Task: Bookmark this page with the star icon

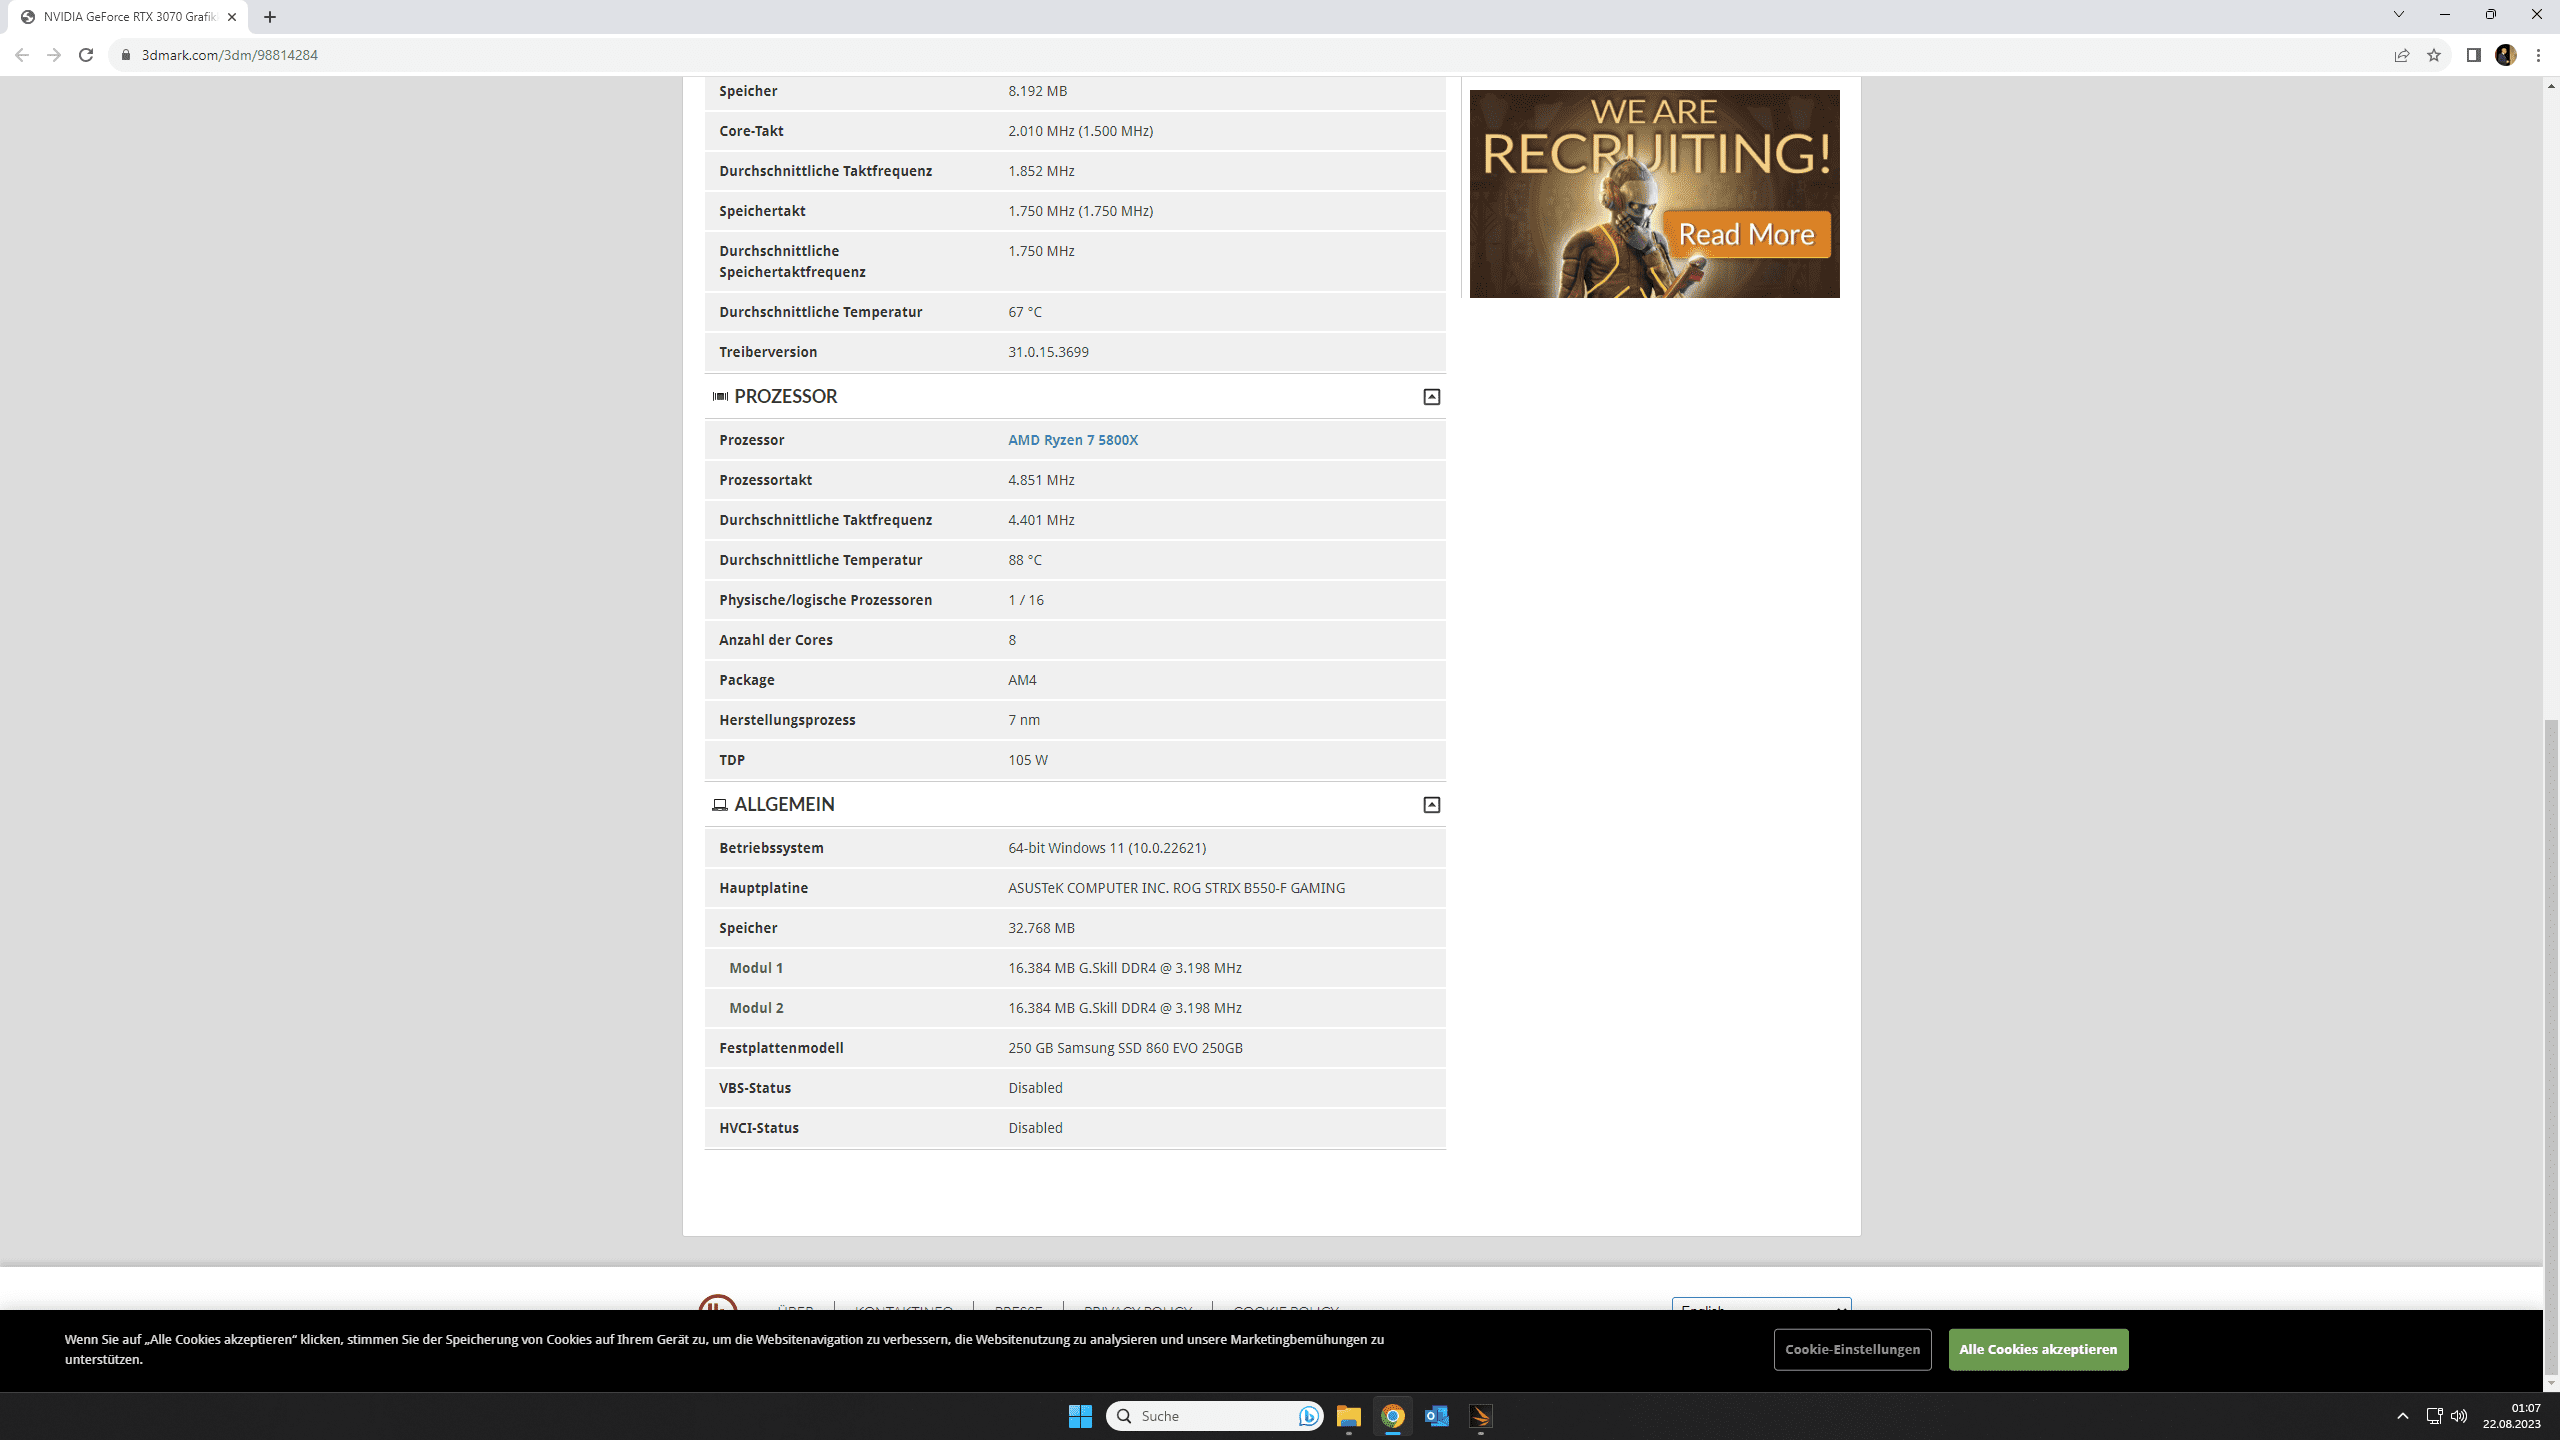Action: (2434, 55)
